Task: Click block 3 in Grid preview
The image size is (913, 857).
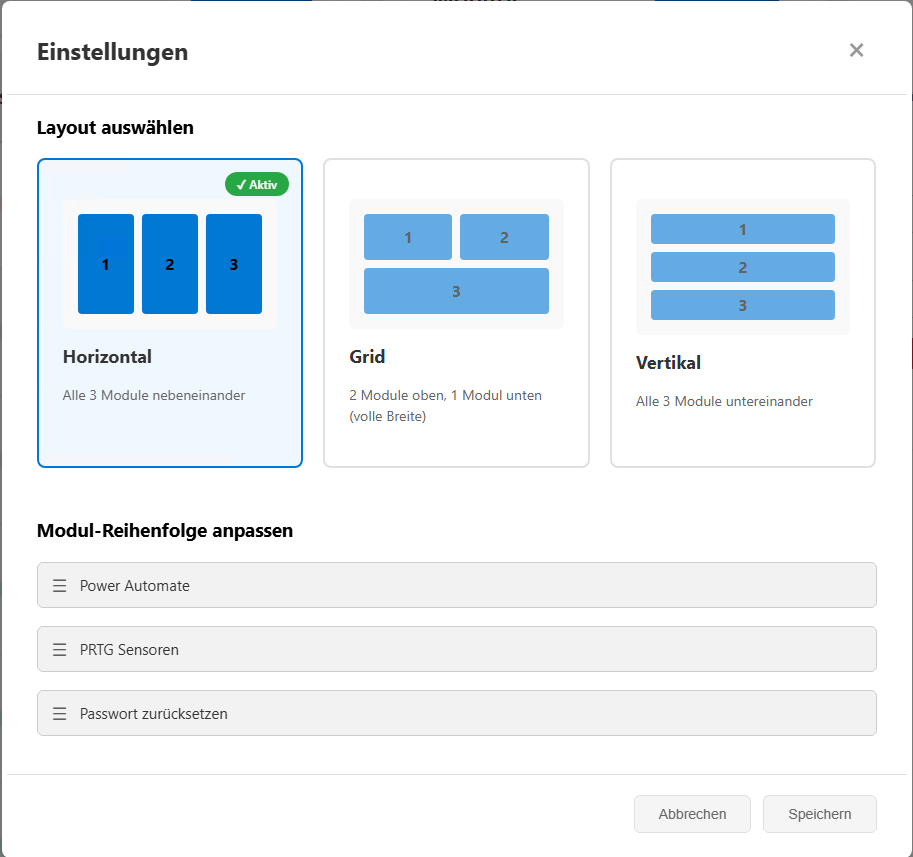Action: pos(456,291)
